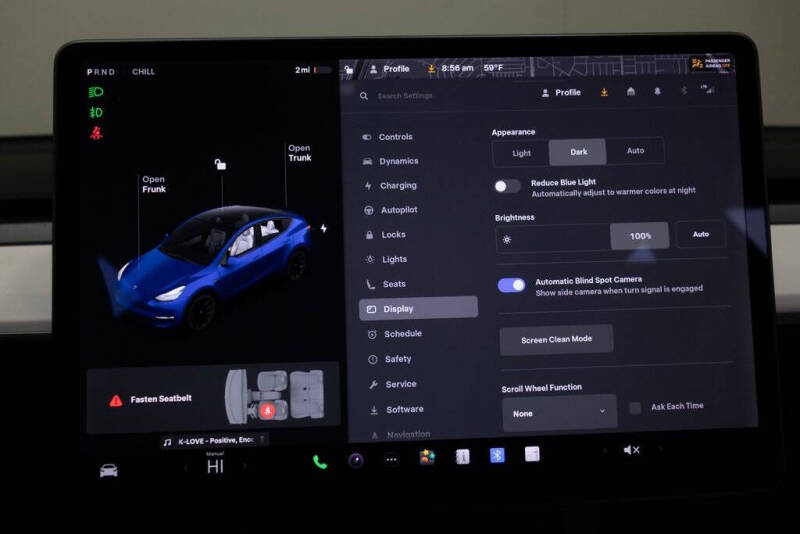The width and height of the screenshot is (800, 534).
Task: Toggle the Automatic Blind Spot Camera switch
Action: click(x=511, y=285)
